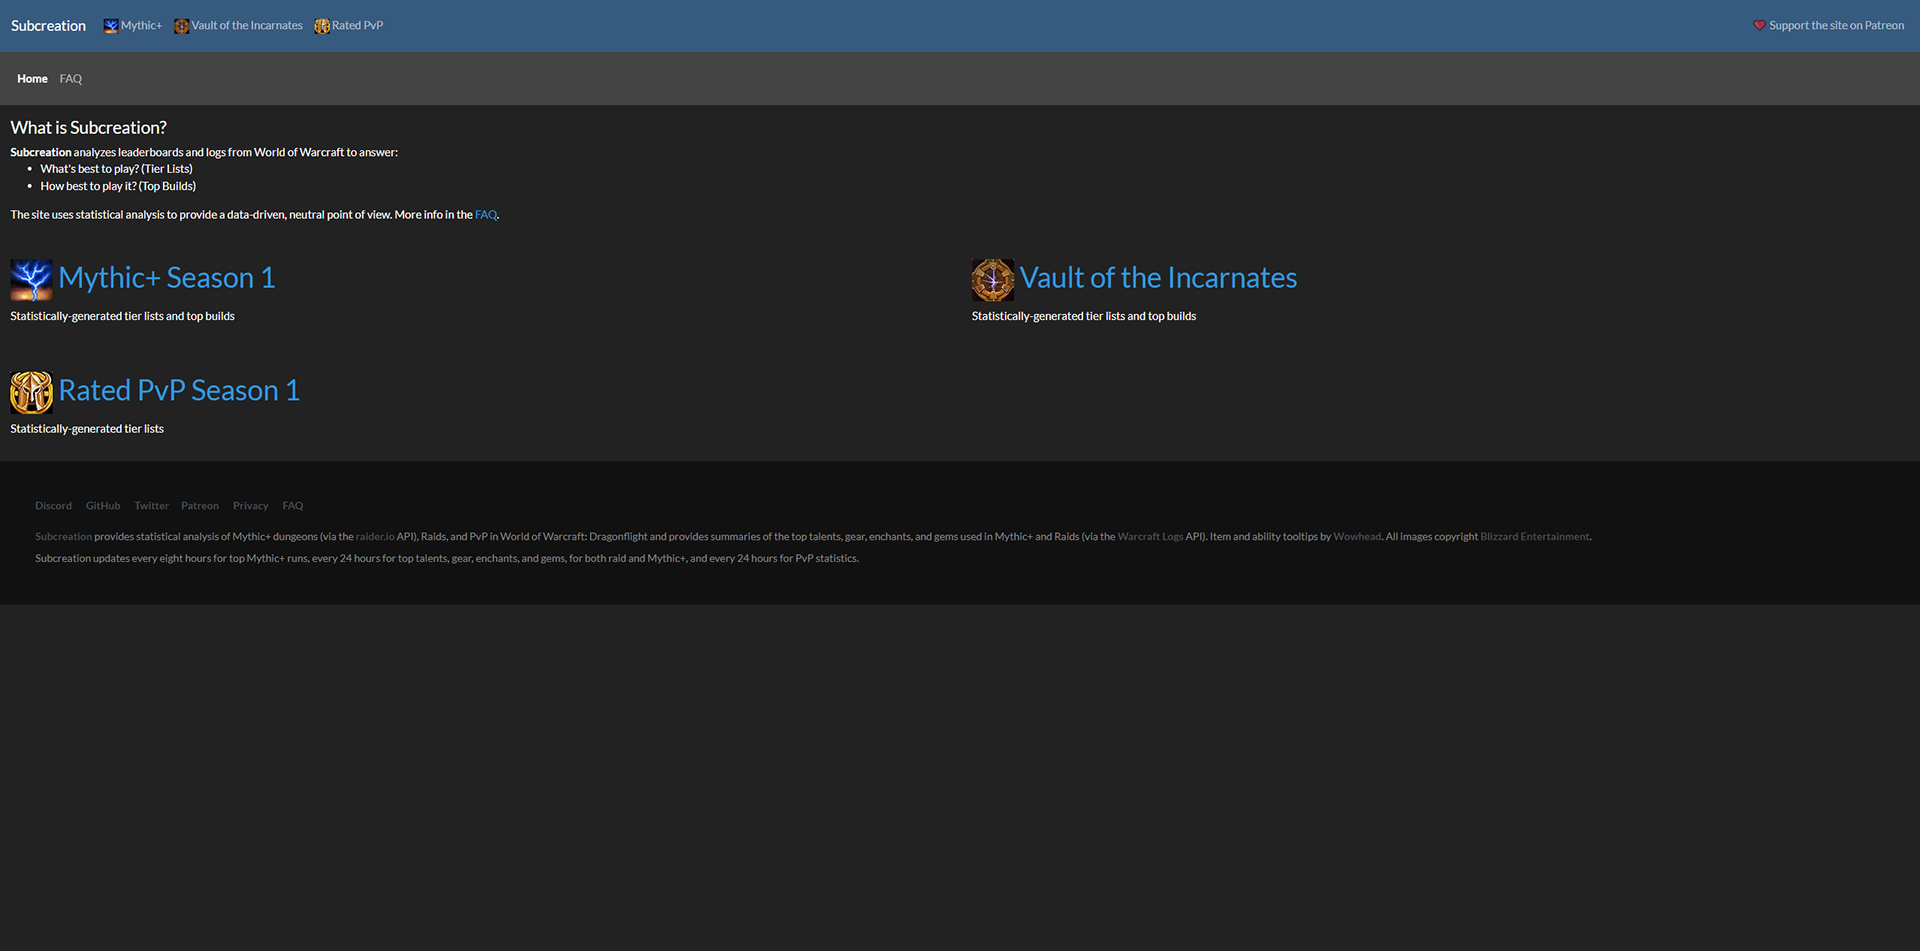This screenshot has width=1920, height=951.
Task: Click the Rated PvP helmet navbar icon
Action: pos(322,26)
